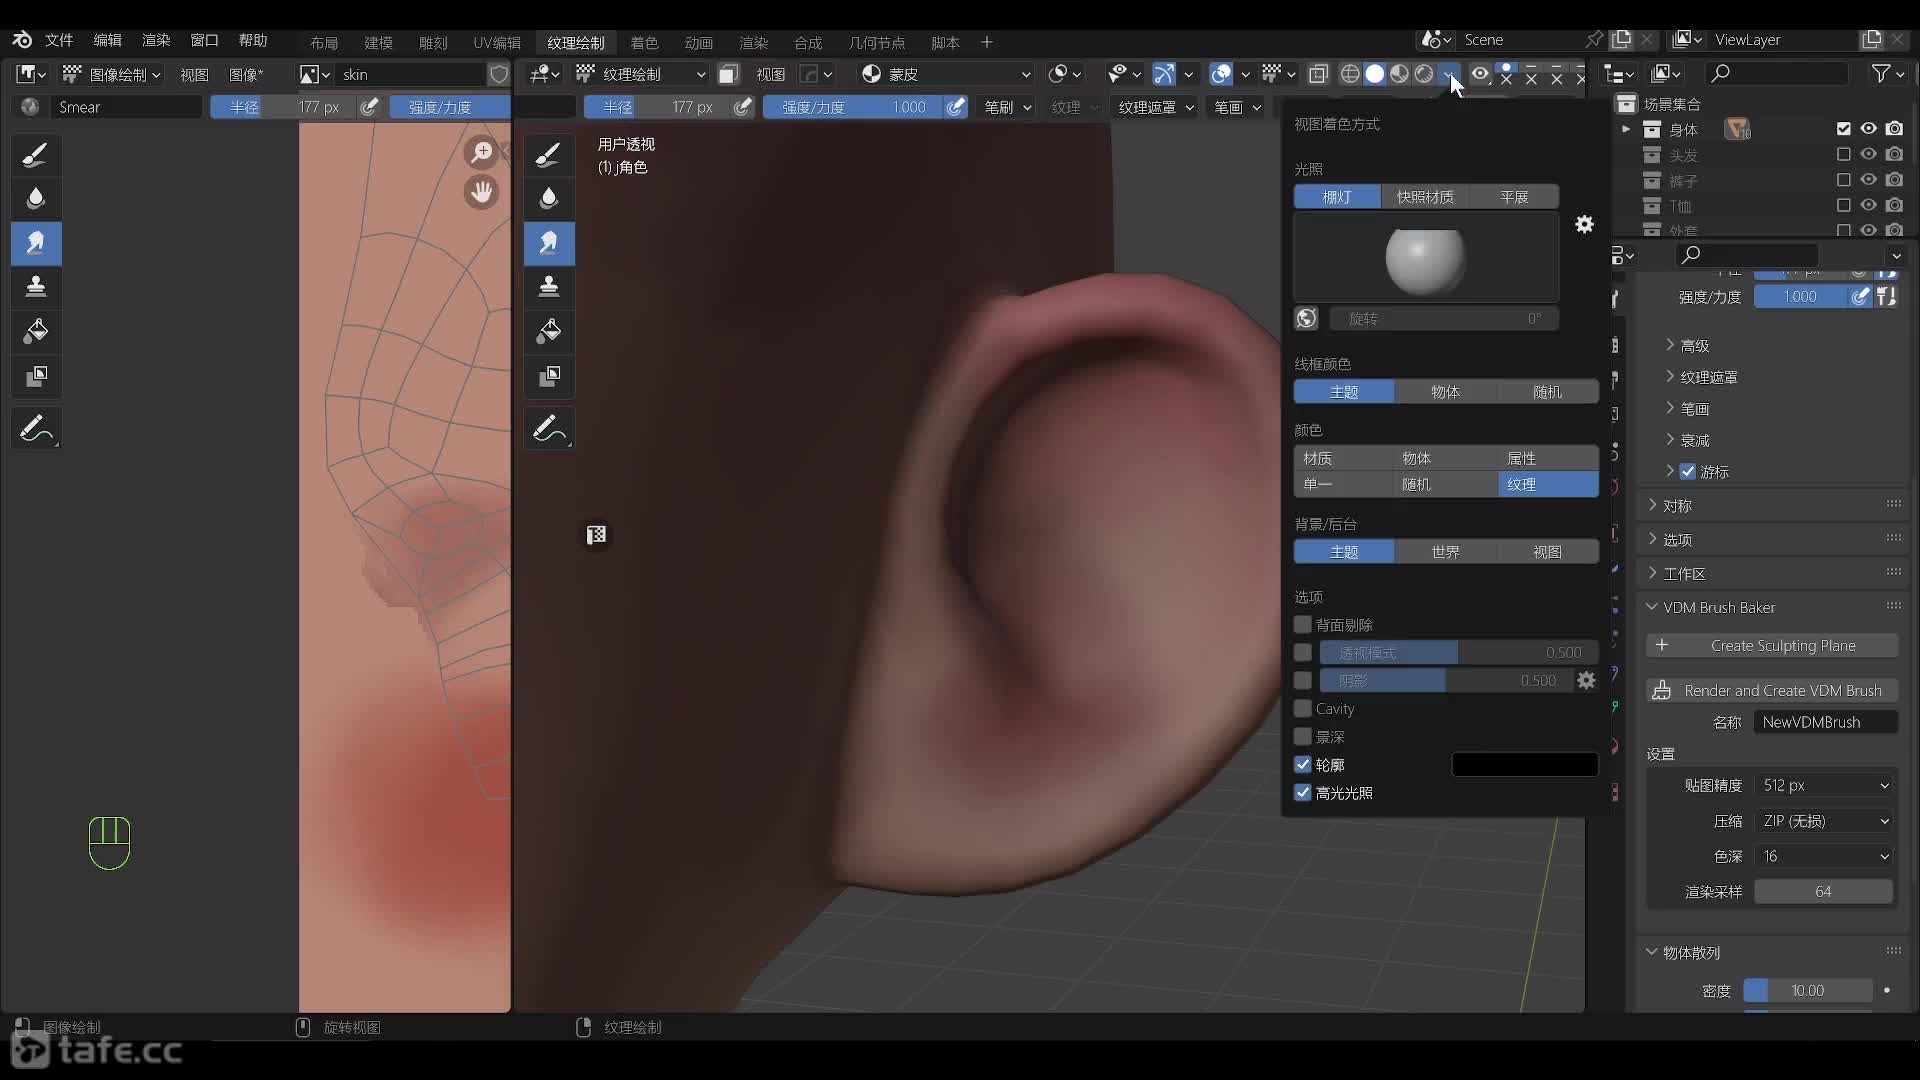Switch to the 着色 shading workspace tab
The height and width of the screenshot is (1080, 1920).
644,42
